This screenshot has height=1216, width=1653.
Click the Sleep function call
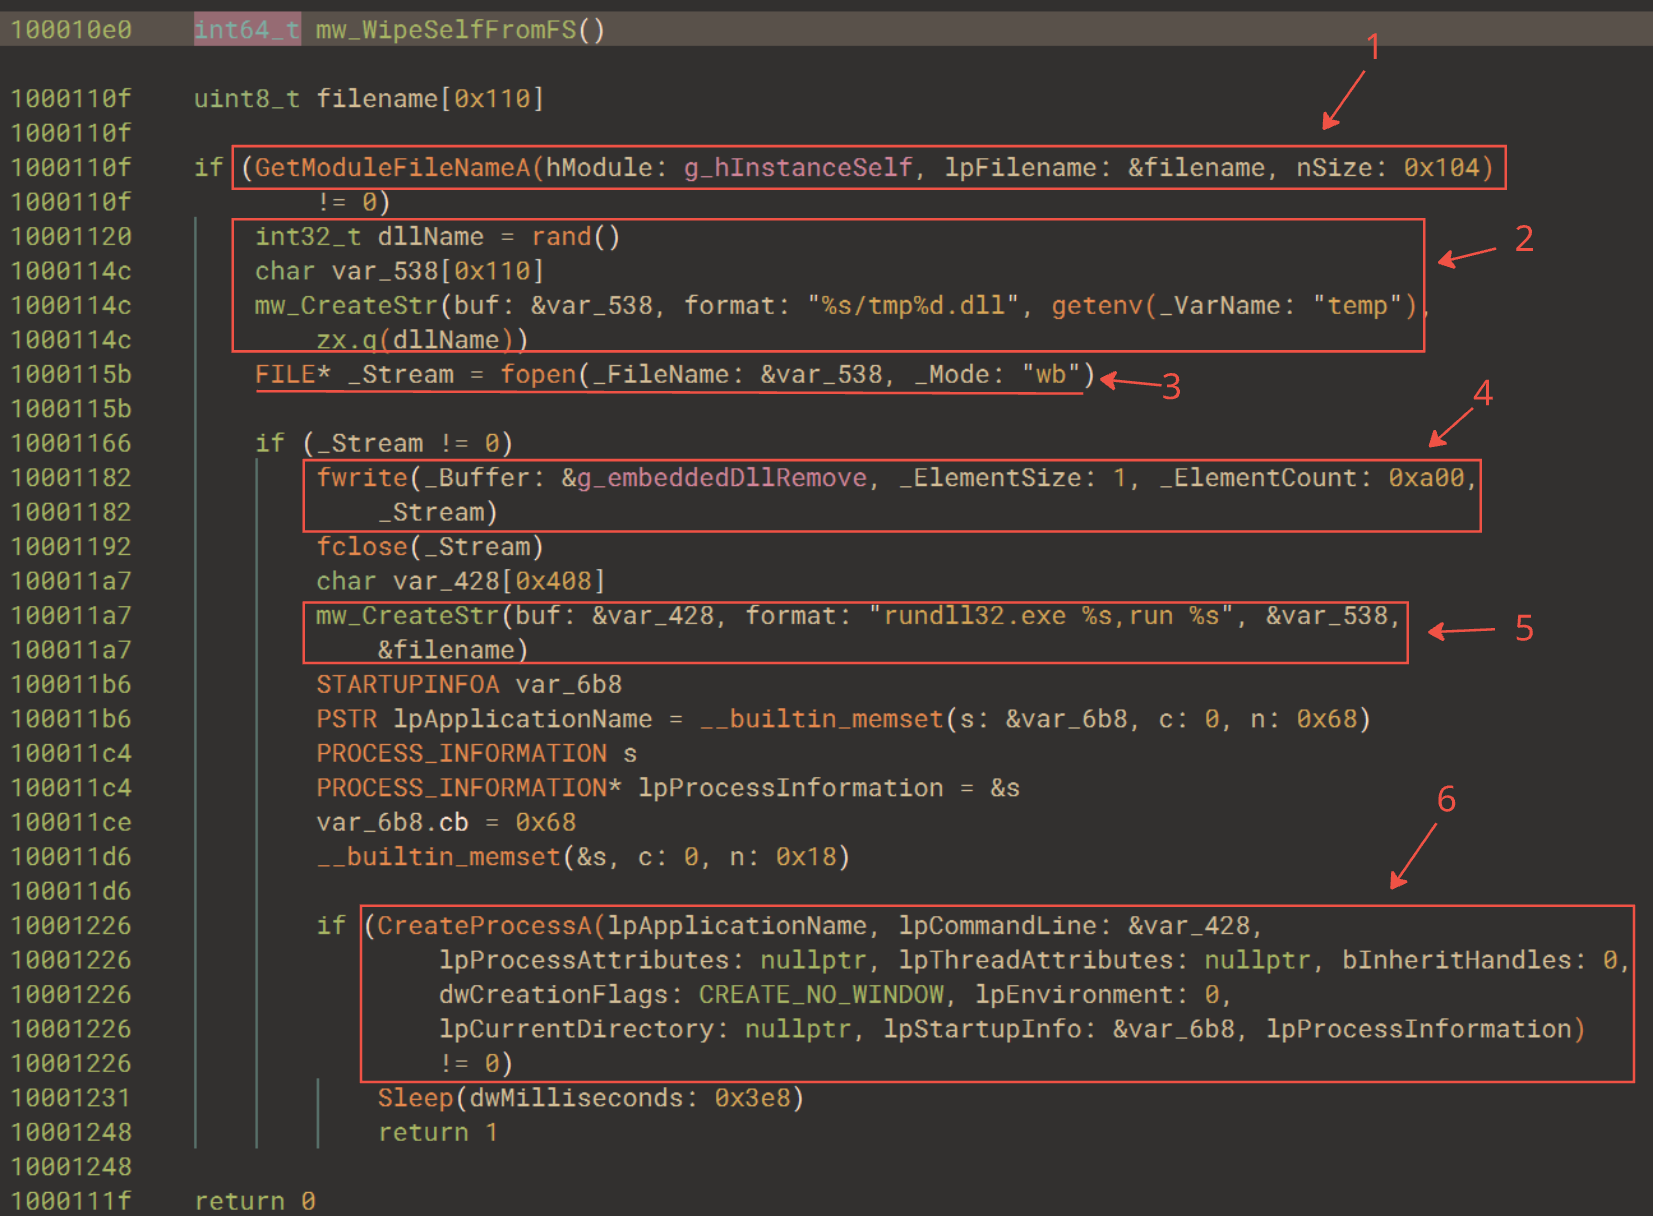[413, 1097]
